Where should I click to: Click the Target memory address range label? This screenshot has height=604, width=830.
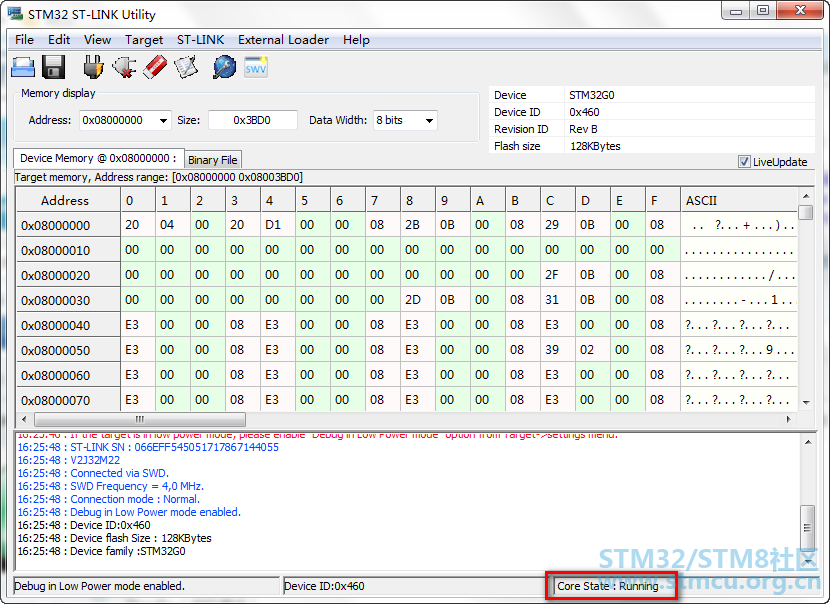pyautogui.click(x=159, y=177)
